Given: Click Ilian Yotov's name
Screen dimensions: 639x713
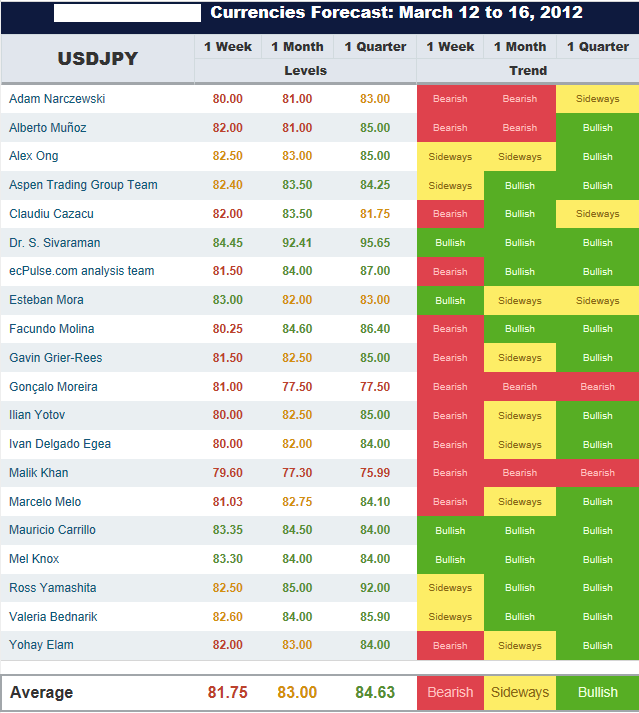Looking at the screenshot, I should click(37, 415).
